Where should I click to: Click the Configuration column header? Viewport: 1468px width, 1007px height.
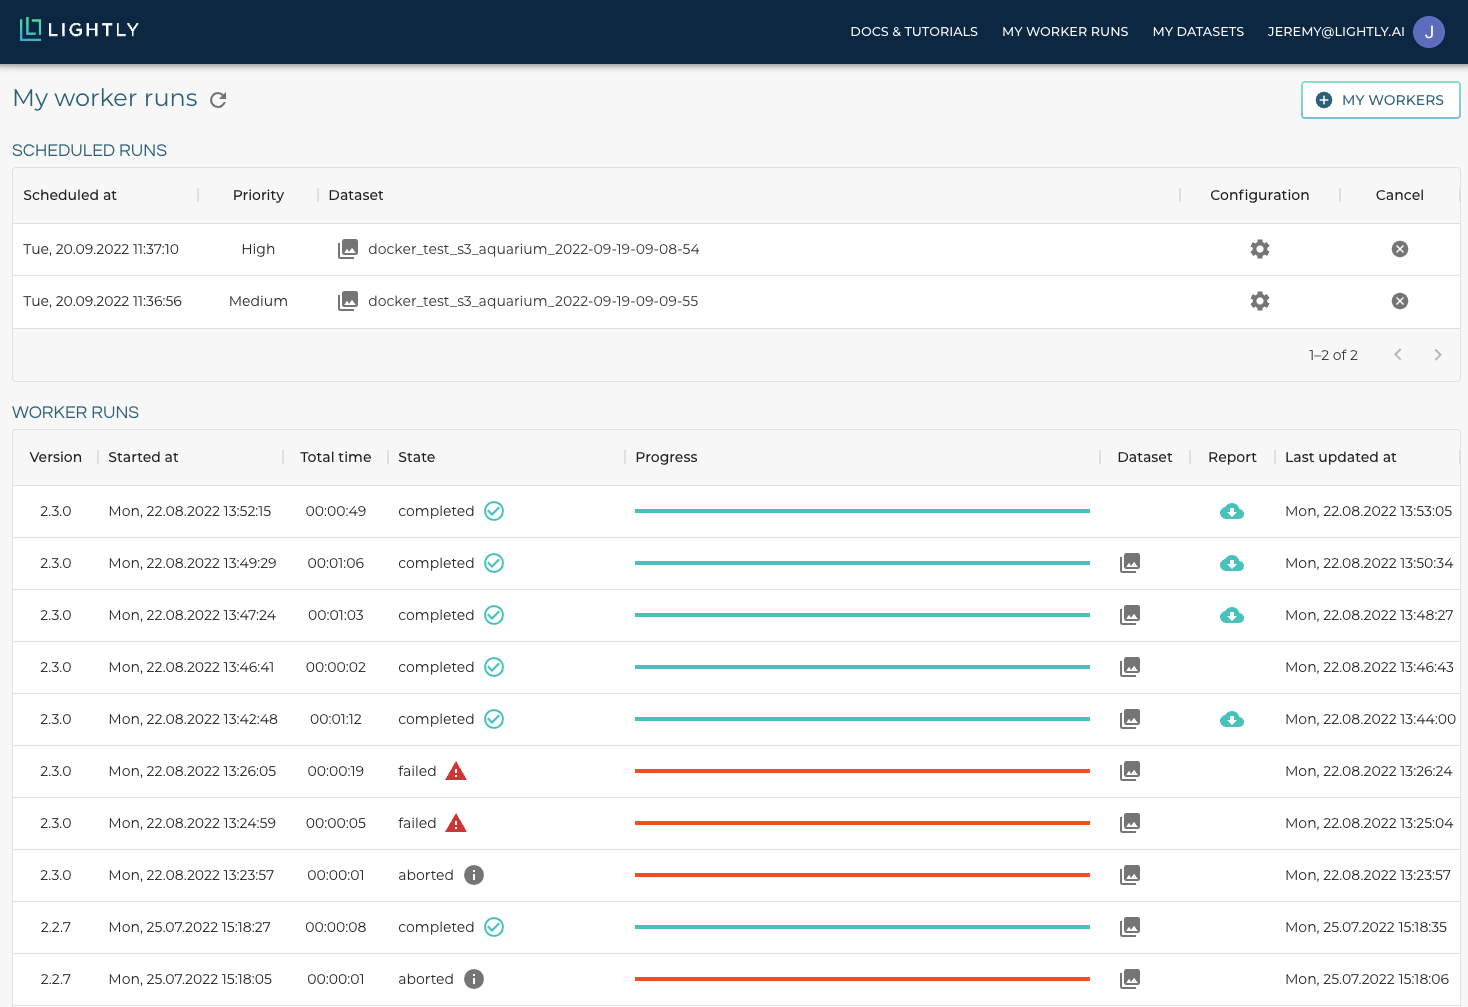[x=1260, y=195]
